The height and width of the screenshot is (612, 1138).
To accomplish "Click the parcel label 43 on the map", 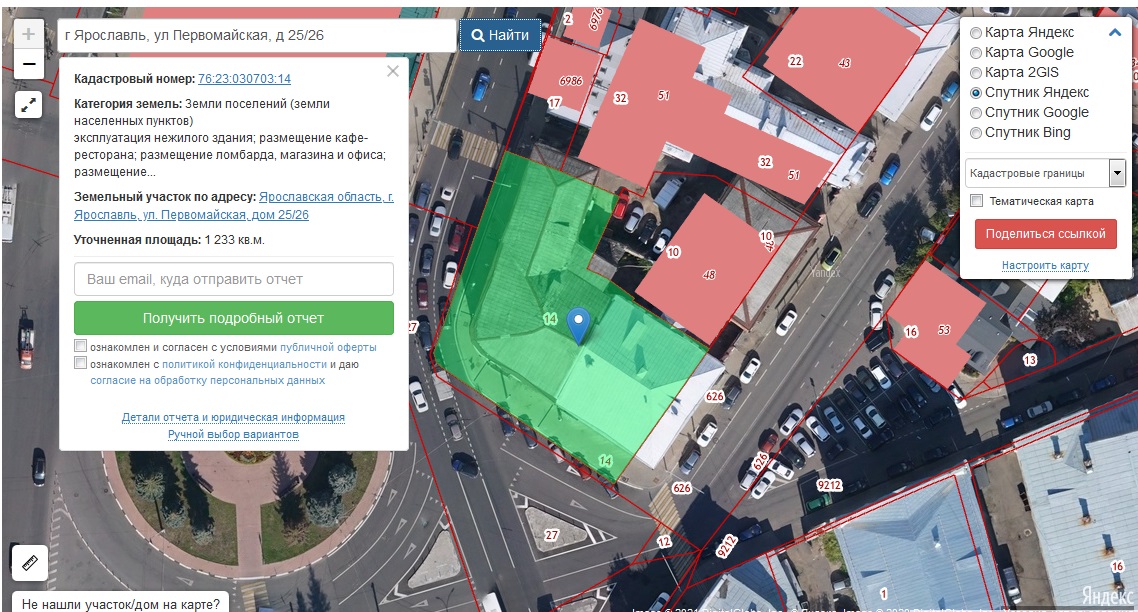I will click(844, 63).
